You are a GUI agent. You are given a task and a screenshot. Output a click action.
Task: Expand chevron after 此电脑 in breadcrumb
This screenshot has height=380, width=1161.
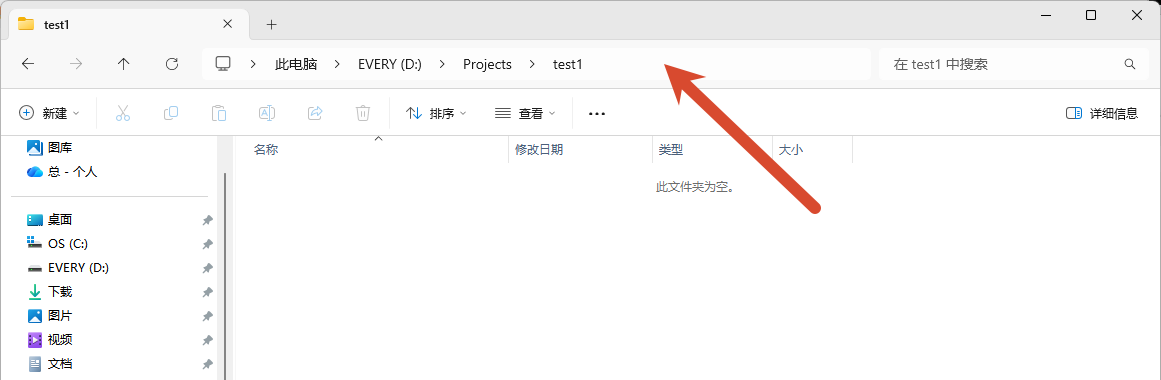click(338, 64)
